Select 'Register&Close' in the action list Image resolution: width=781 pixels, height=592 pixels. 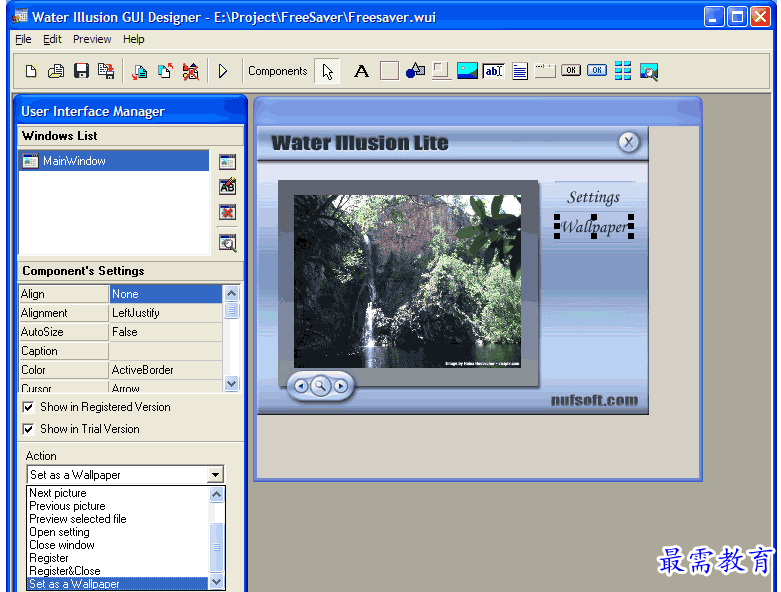(x=65, y=571)
